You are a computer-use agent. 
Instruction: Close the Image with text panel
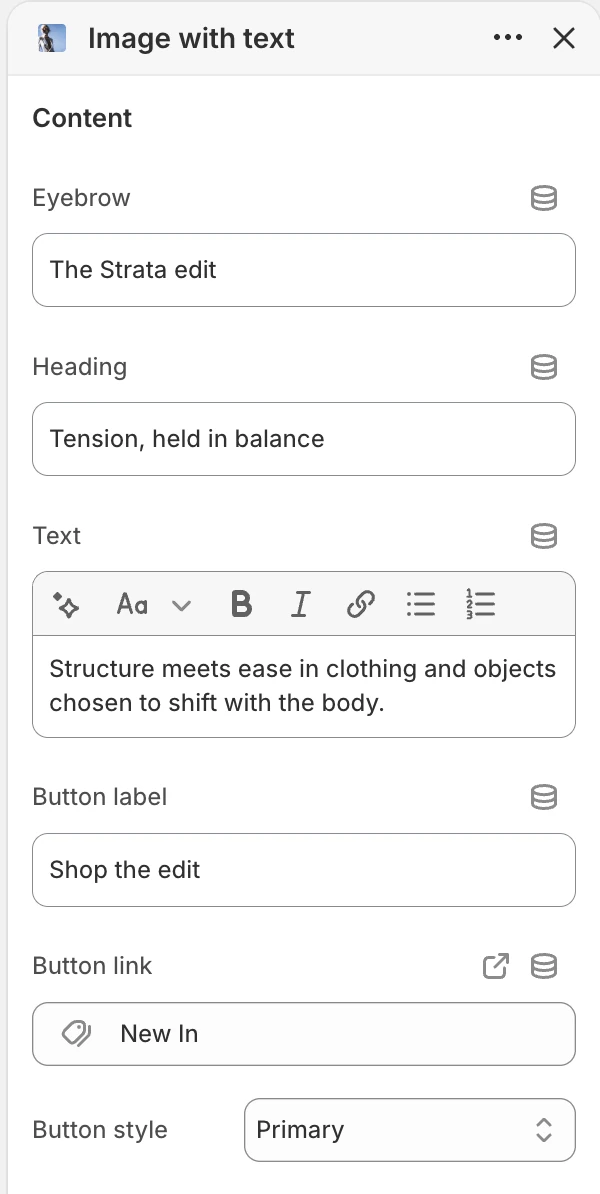coord(563,38)
